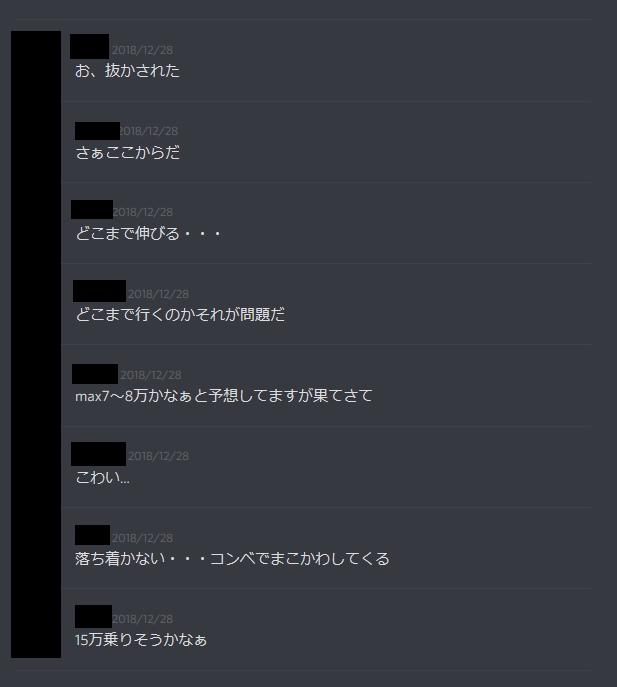Image resolution: width=617 pixels, height=687 pixels.
Task: Click the timestamp above '落ち着かない' message
Action: [142, 538]
